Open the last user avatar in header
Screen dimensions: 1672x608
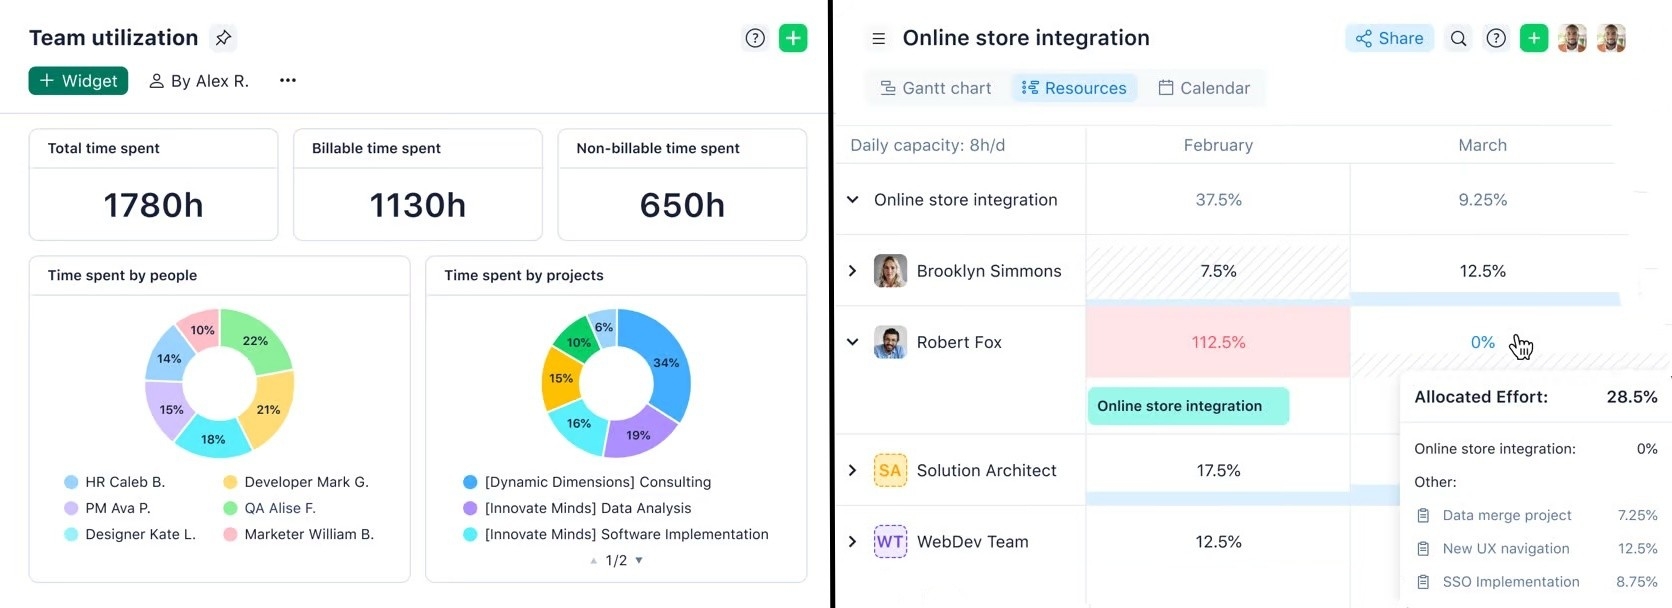point(1611,38)
